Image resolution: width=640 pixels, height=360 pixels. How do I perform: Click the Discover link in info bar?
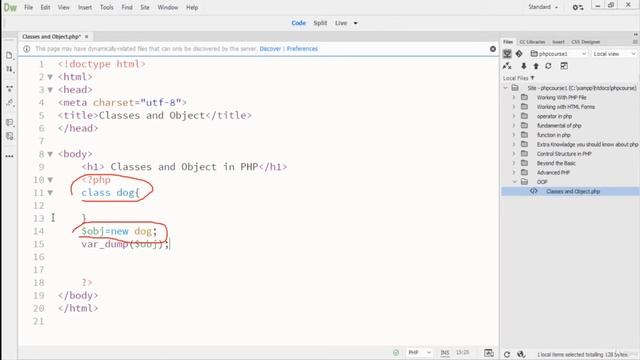pos(270,49)
